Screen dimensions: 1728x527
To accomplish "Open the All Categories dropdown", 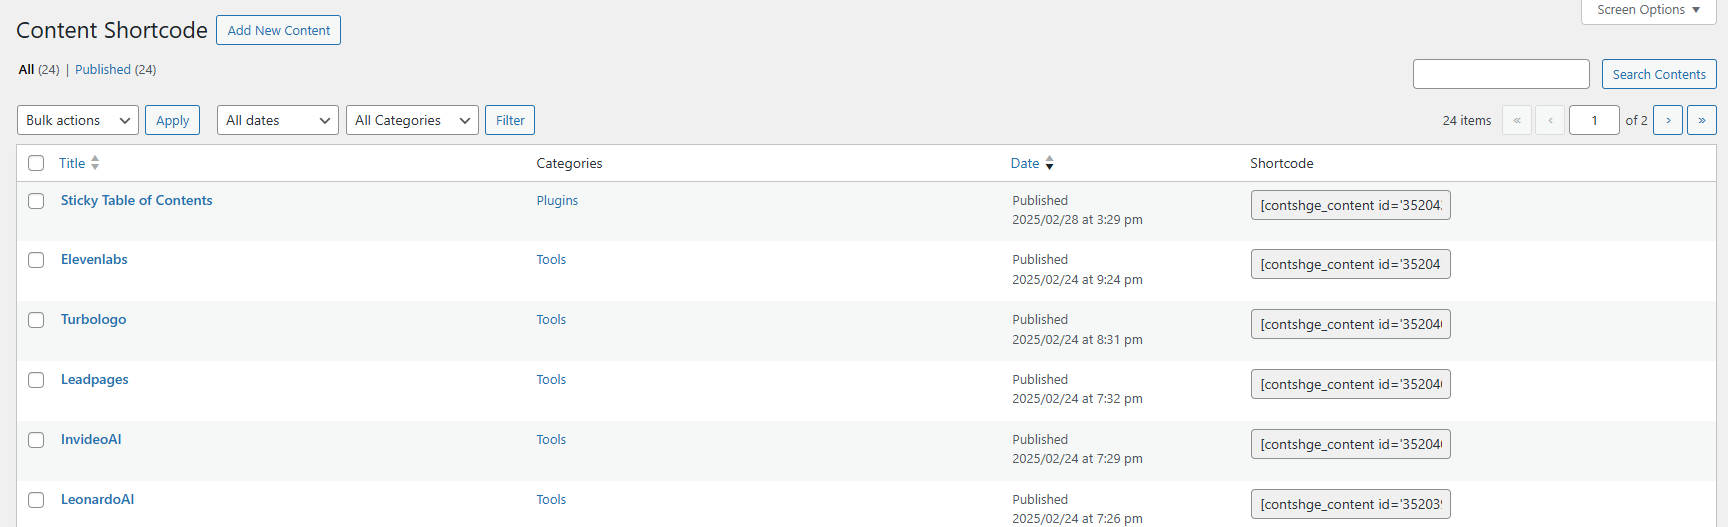I will 412,120.
